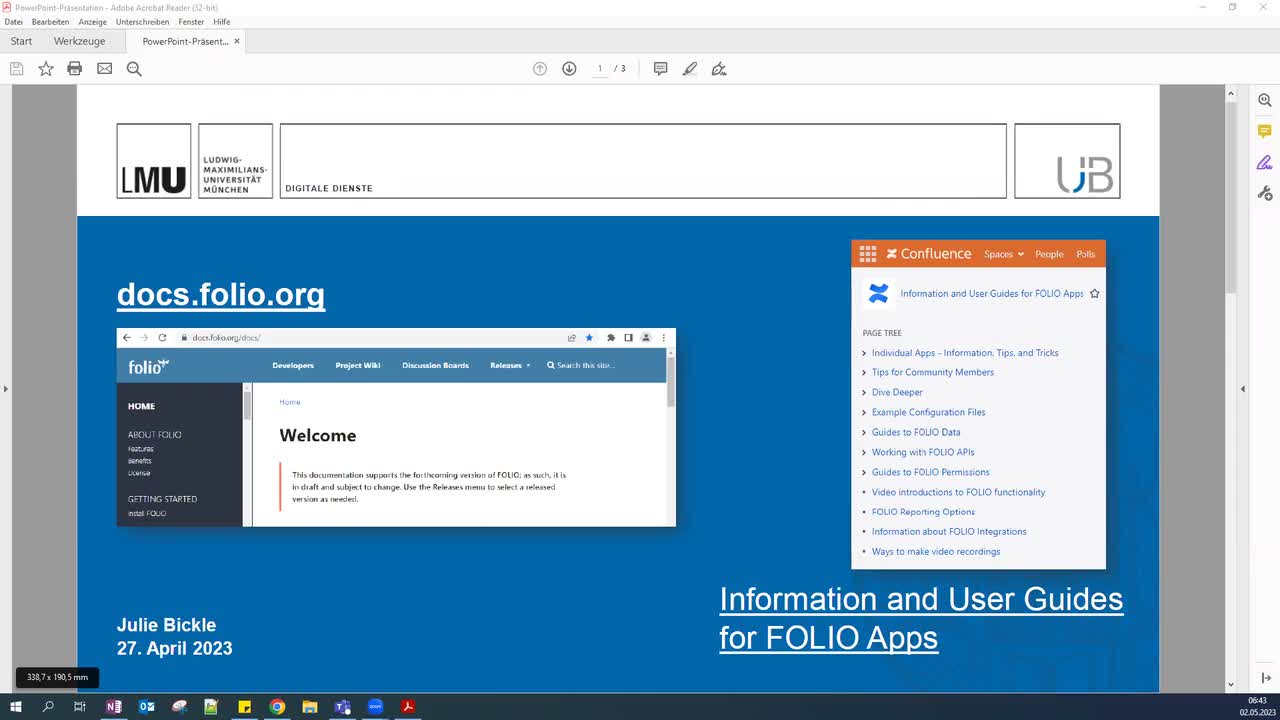This screenshot has height=720, width=1280.
Task: Expand Individual Apps – Information, Tips, and Tricks
Action: tap(864, 353)
